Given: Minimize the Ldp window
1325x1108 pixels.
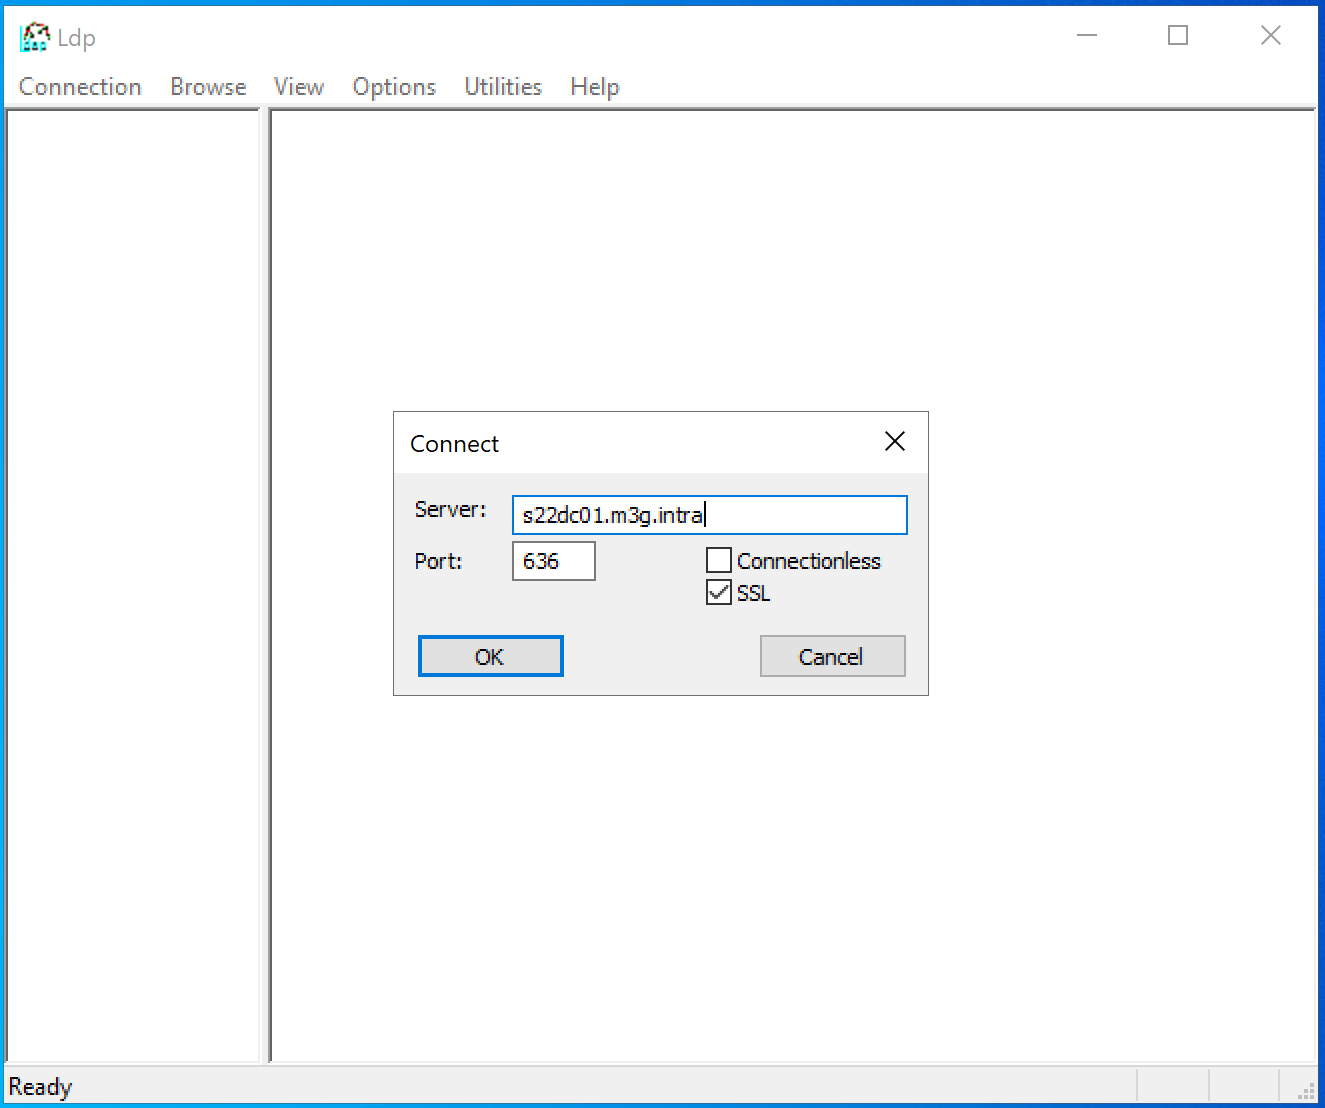Looking at the screenshot, I should [x=1087, y=36].
